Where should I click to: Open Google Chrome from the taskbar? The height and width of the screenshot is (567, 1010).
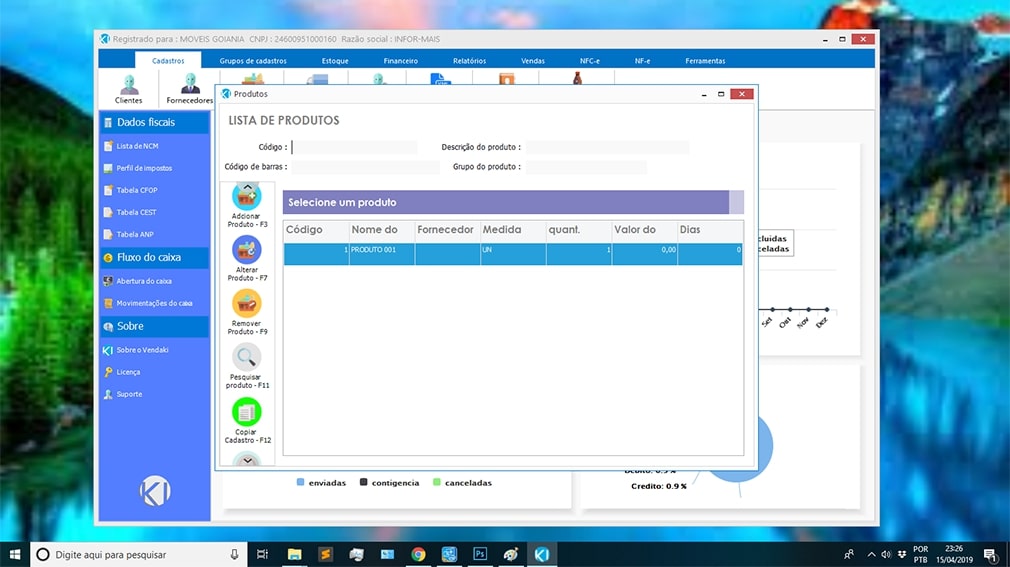418,554
